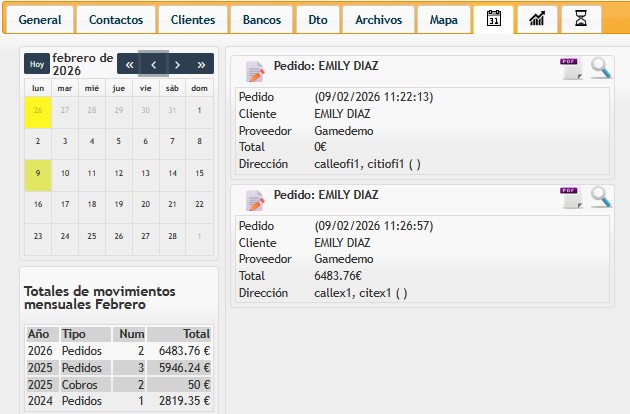The width and height of the screenshot is (630, 414).
Task: View details magnifier for the 11:26:57 order
Action: tap(601, 197)
